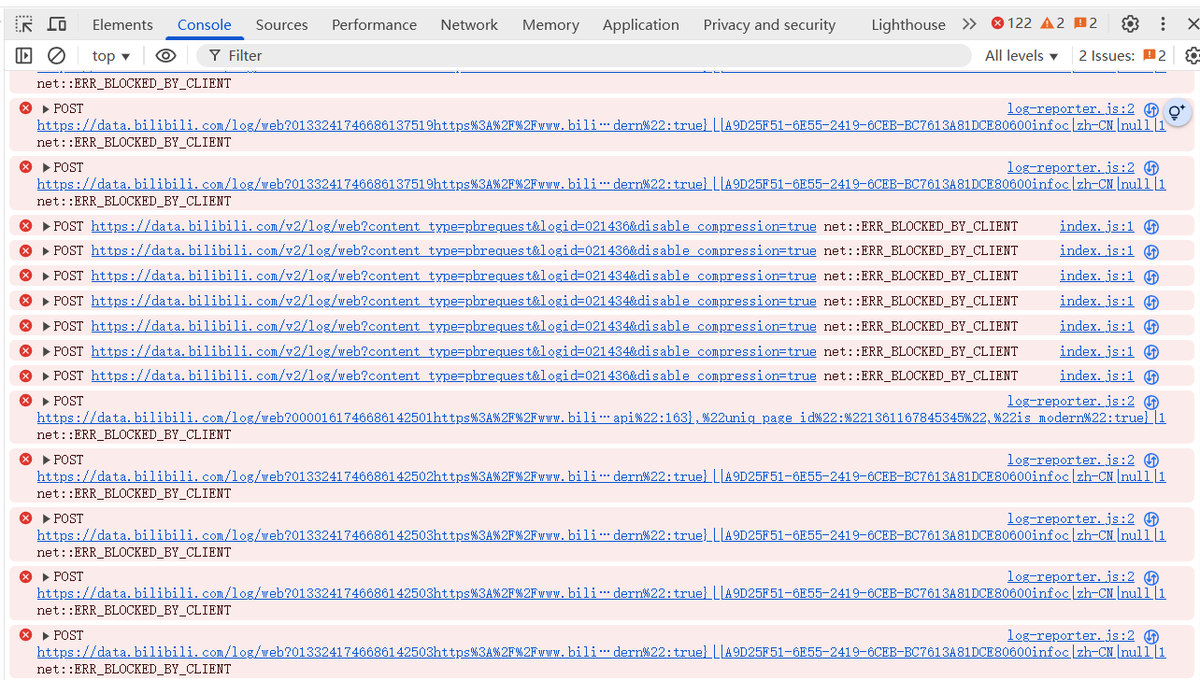Switch to the Elements tab

123,25
